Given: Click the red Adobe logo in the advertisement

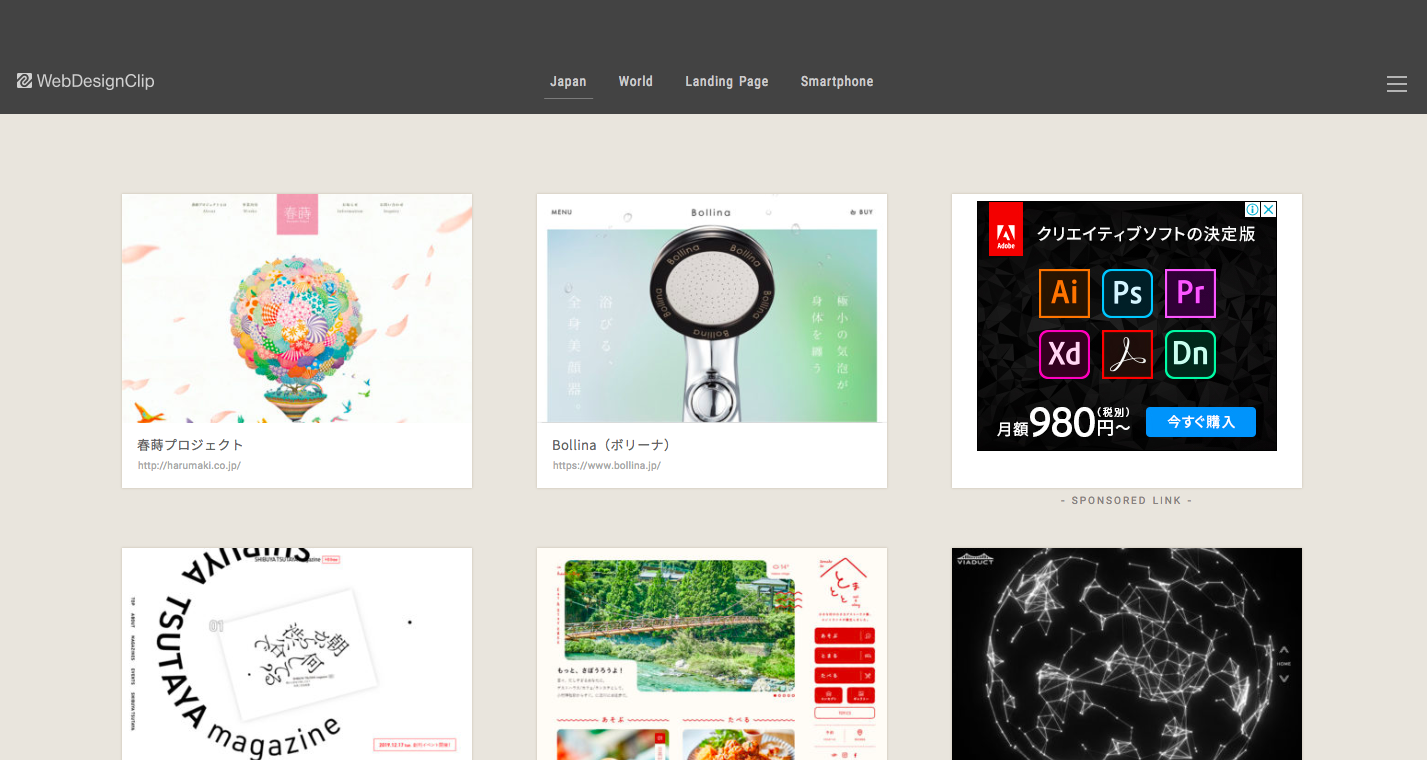Looking at the screenshot, I should coord(1007,229).
